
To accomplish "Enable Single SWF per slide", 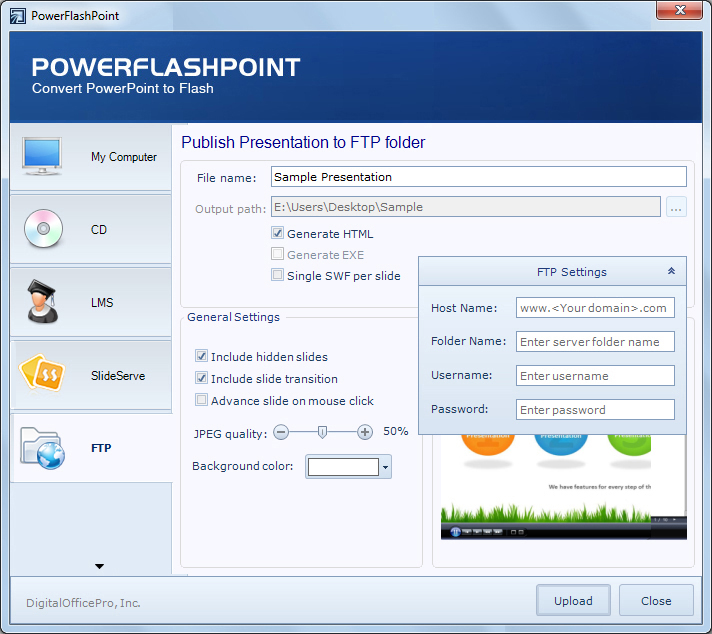I will click(x=277, y=275).
